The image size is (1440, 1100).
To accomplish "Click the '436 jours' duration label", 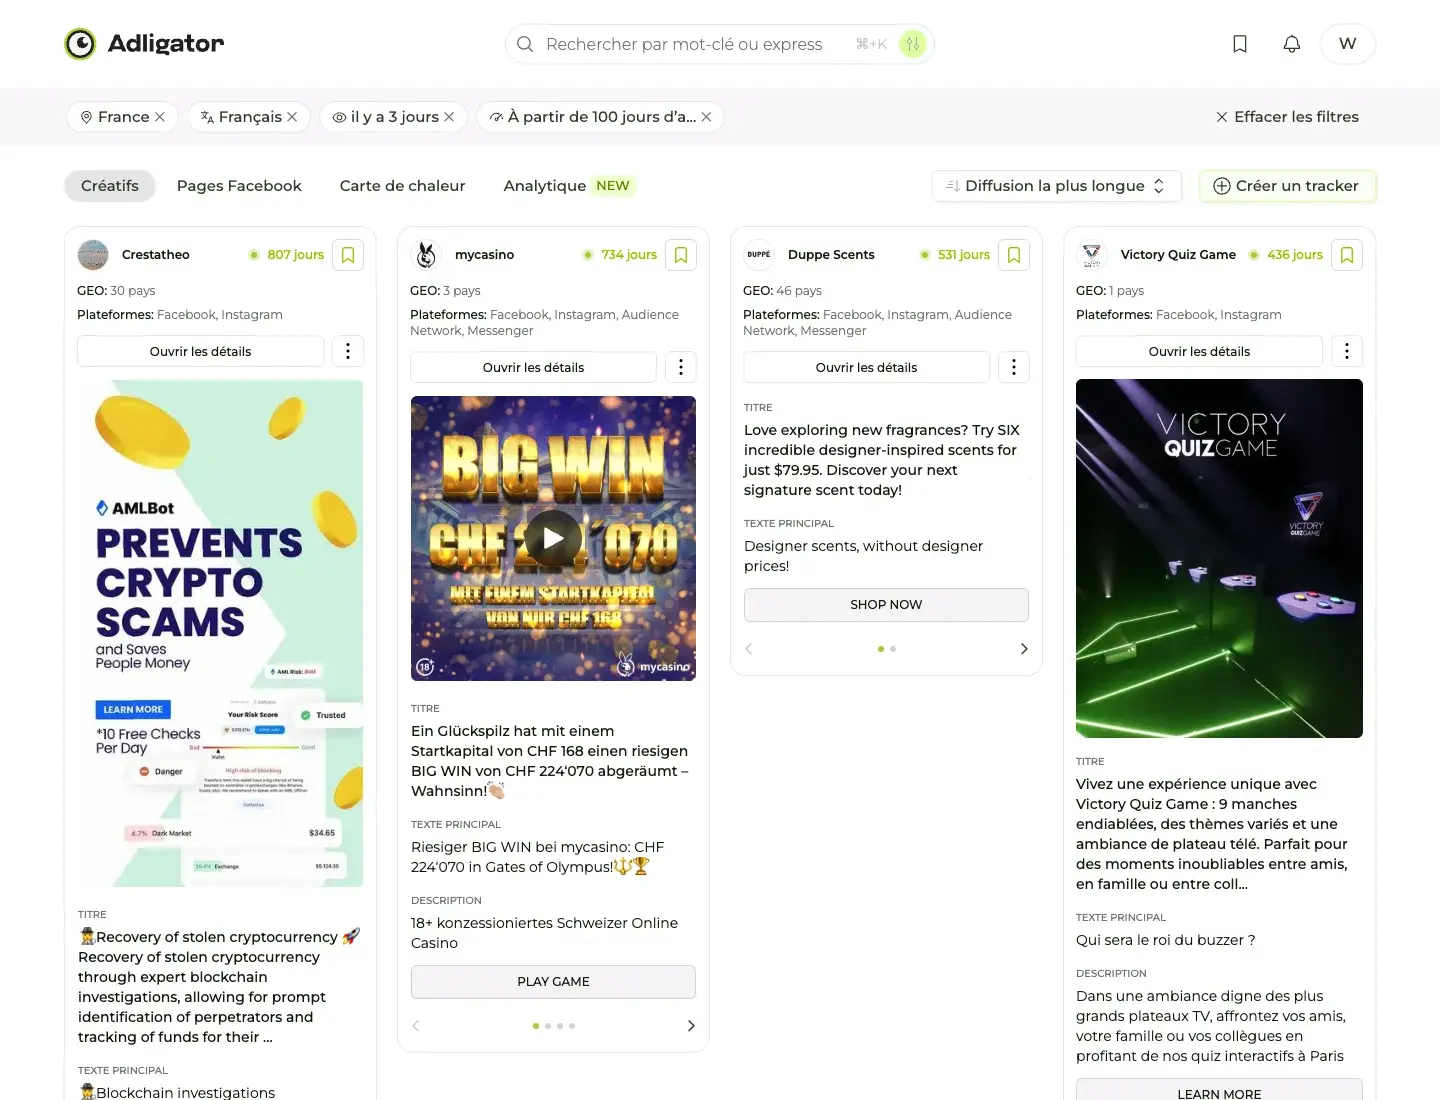I will (x=1295, y=255).
